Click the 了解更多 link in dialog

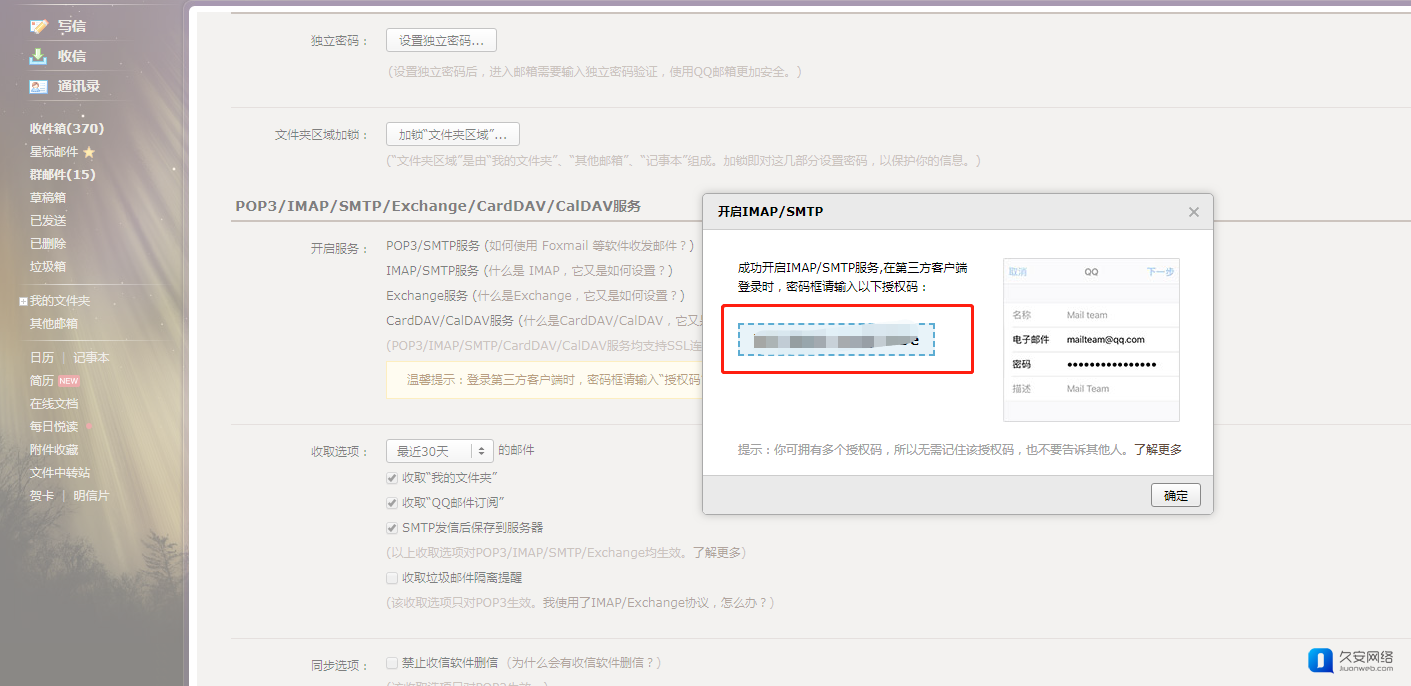click(x=1157, y=450)
